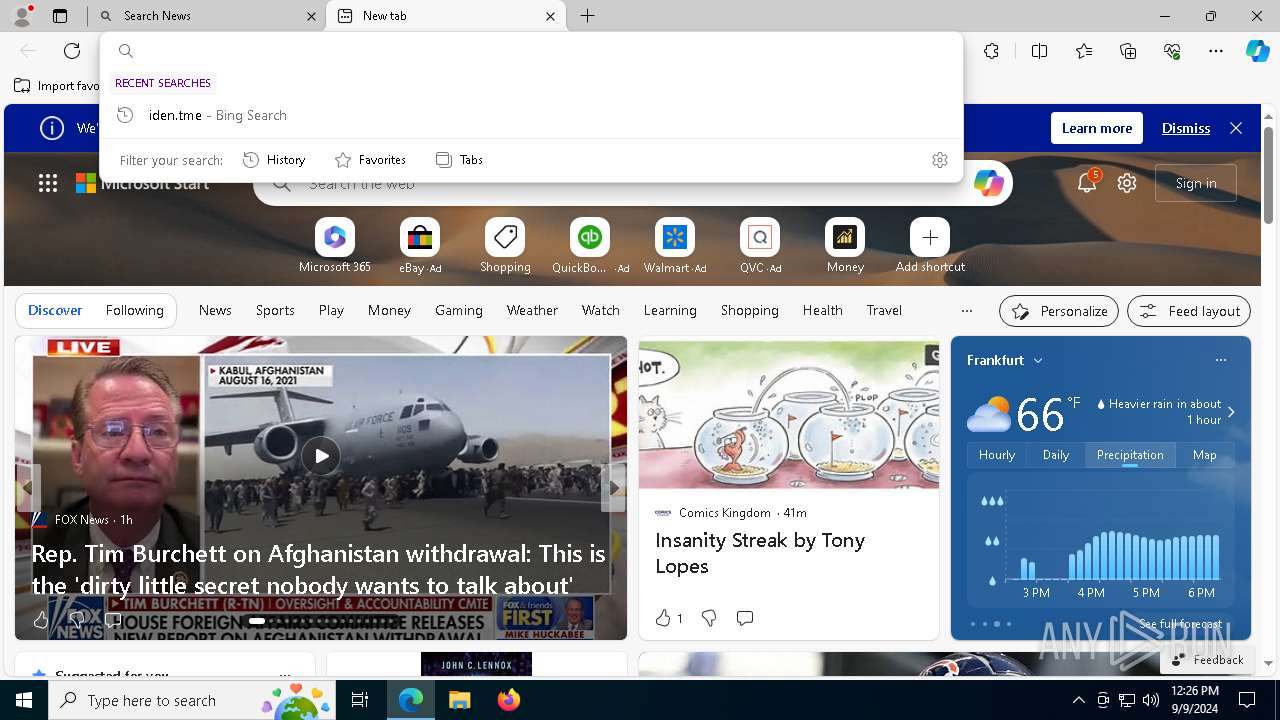This screenshot has height=720, width=1280.
Task: Click the browser profile avatar icon
Action: 21,16
